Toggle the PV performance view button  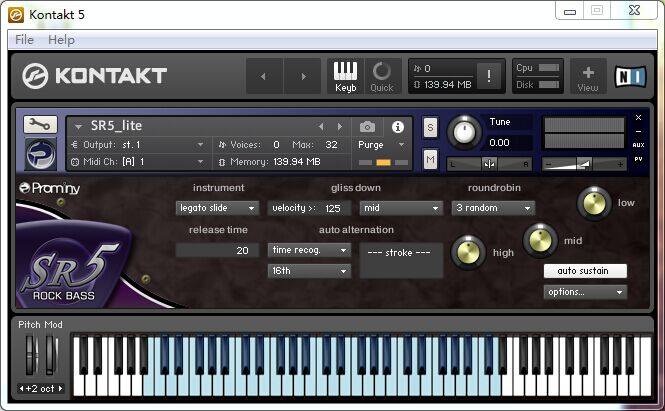638,159
